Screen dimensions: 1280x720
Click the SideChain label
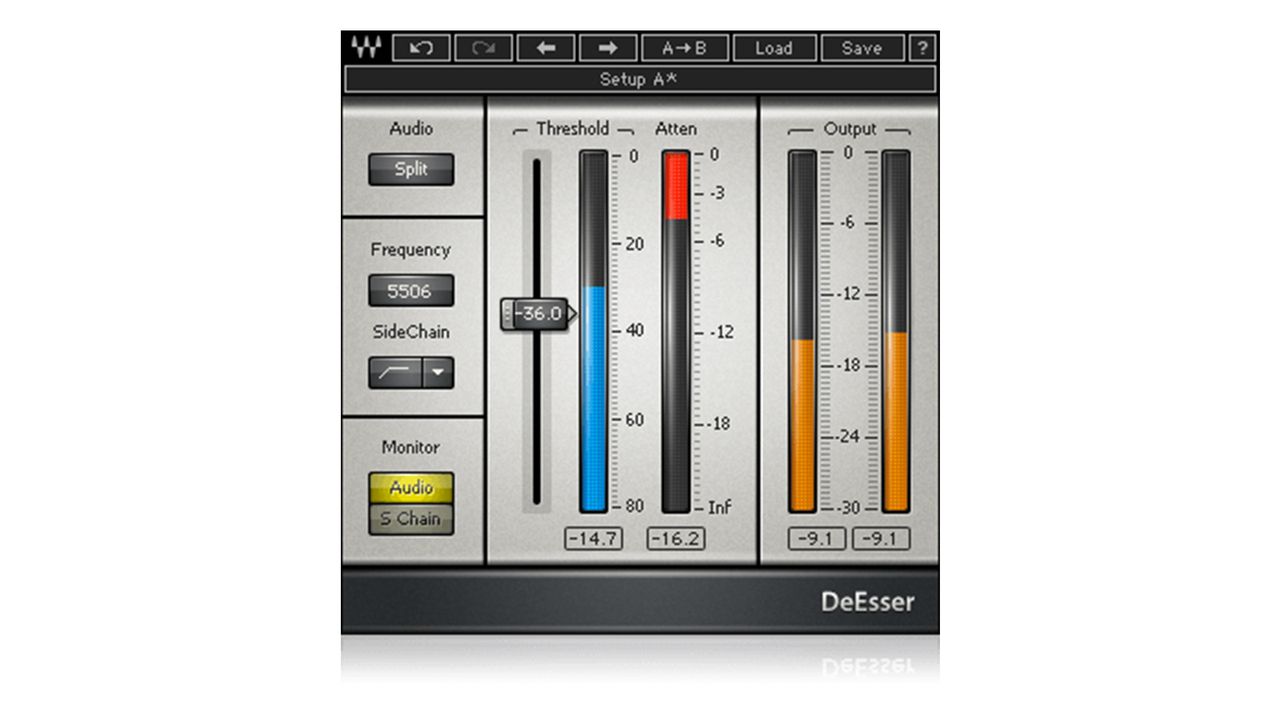(411, 332)
